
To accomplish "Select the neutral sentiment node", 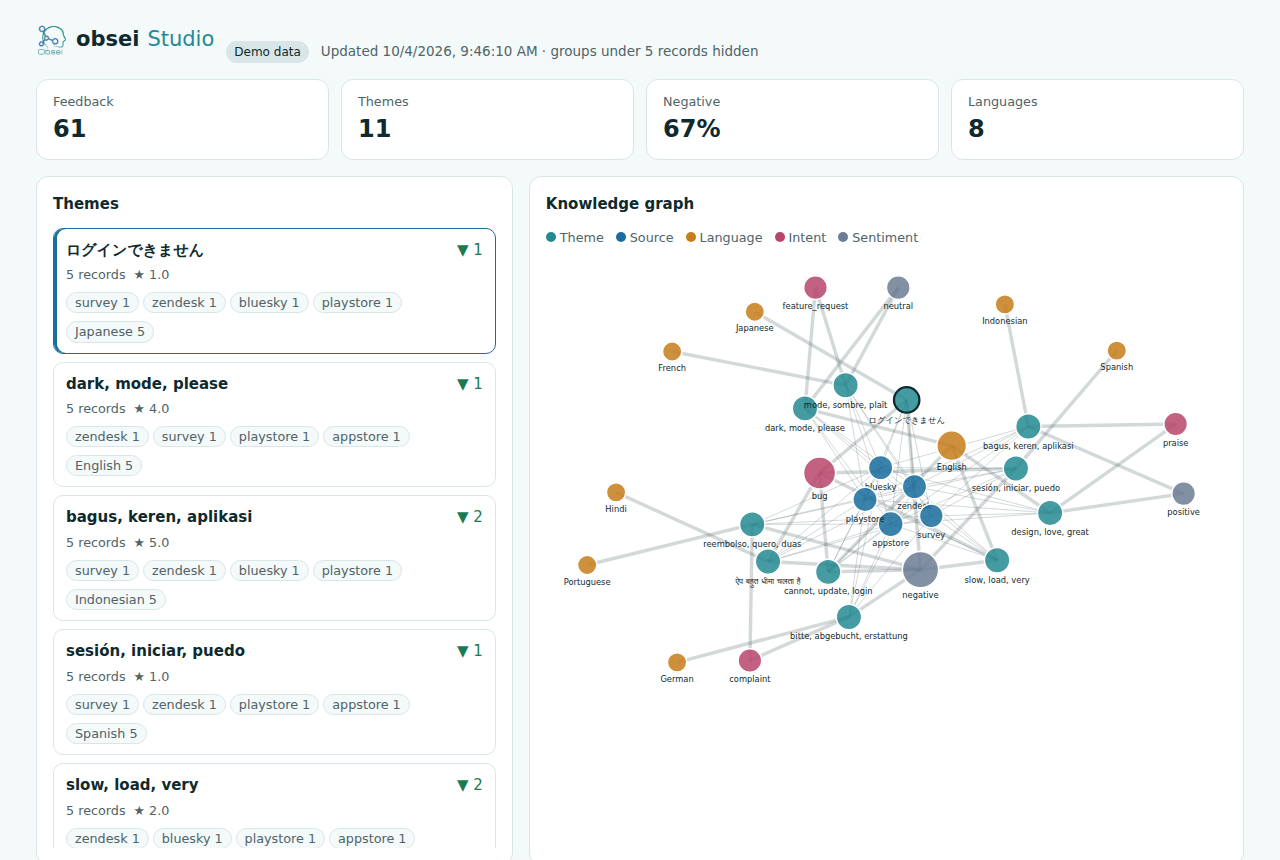I will (x=898, y=288).
